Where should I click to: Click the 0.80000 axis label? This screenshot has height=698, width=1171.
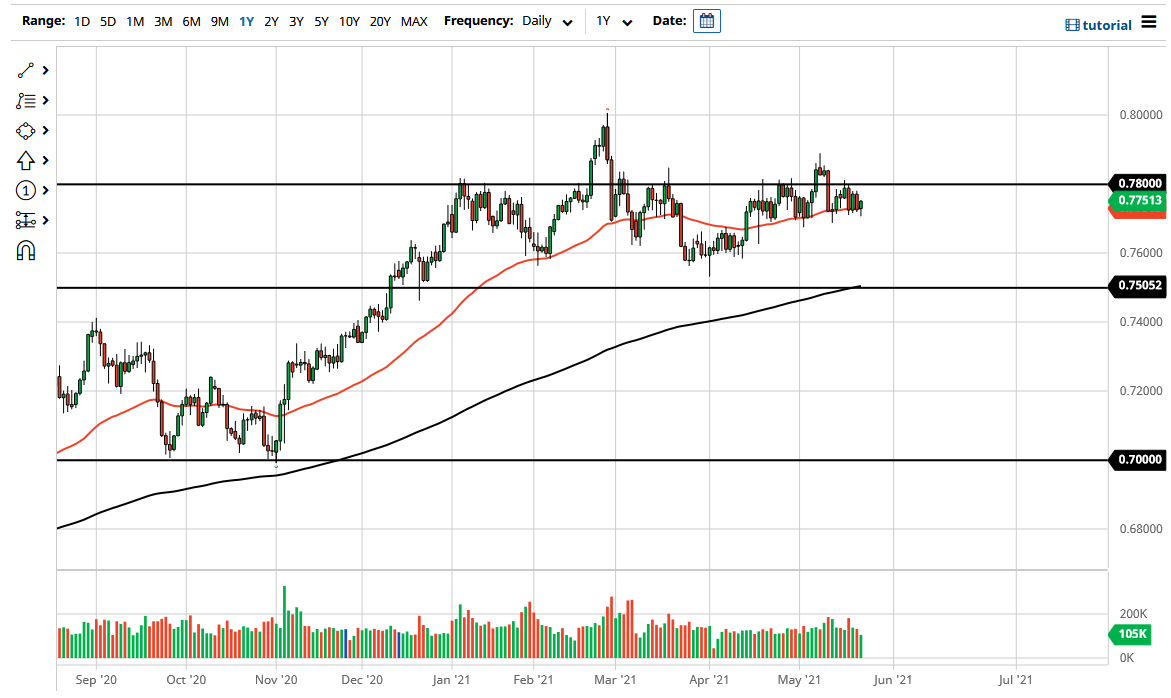point(1141,115)
